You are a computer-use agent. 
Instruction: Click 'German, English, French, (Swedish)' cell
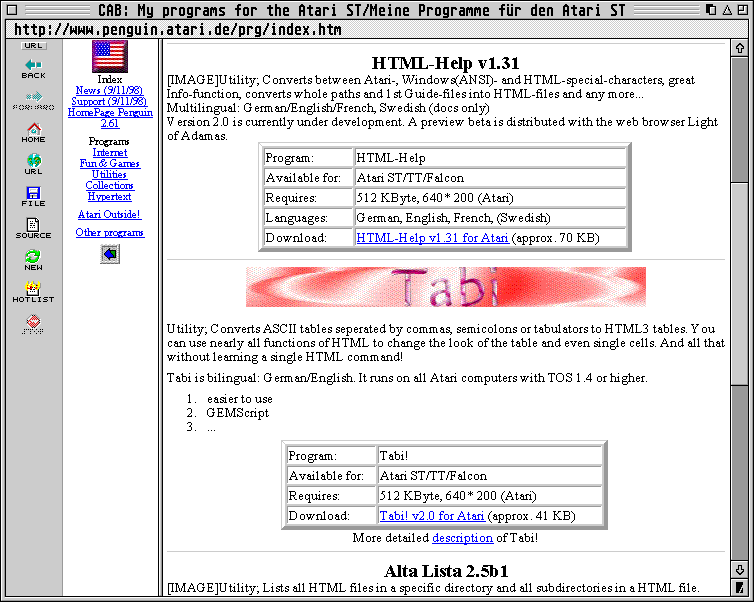490,218
